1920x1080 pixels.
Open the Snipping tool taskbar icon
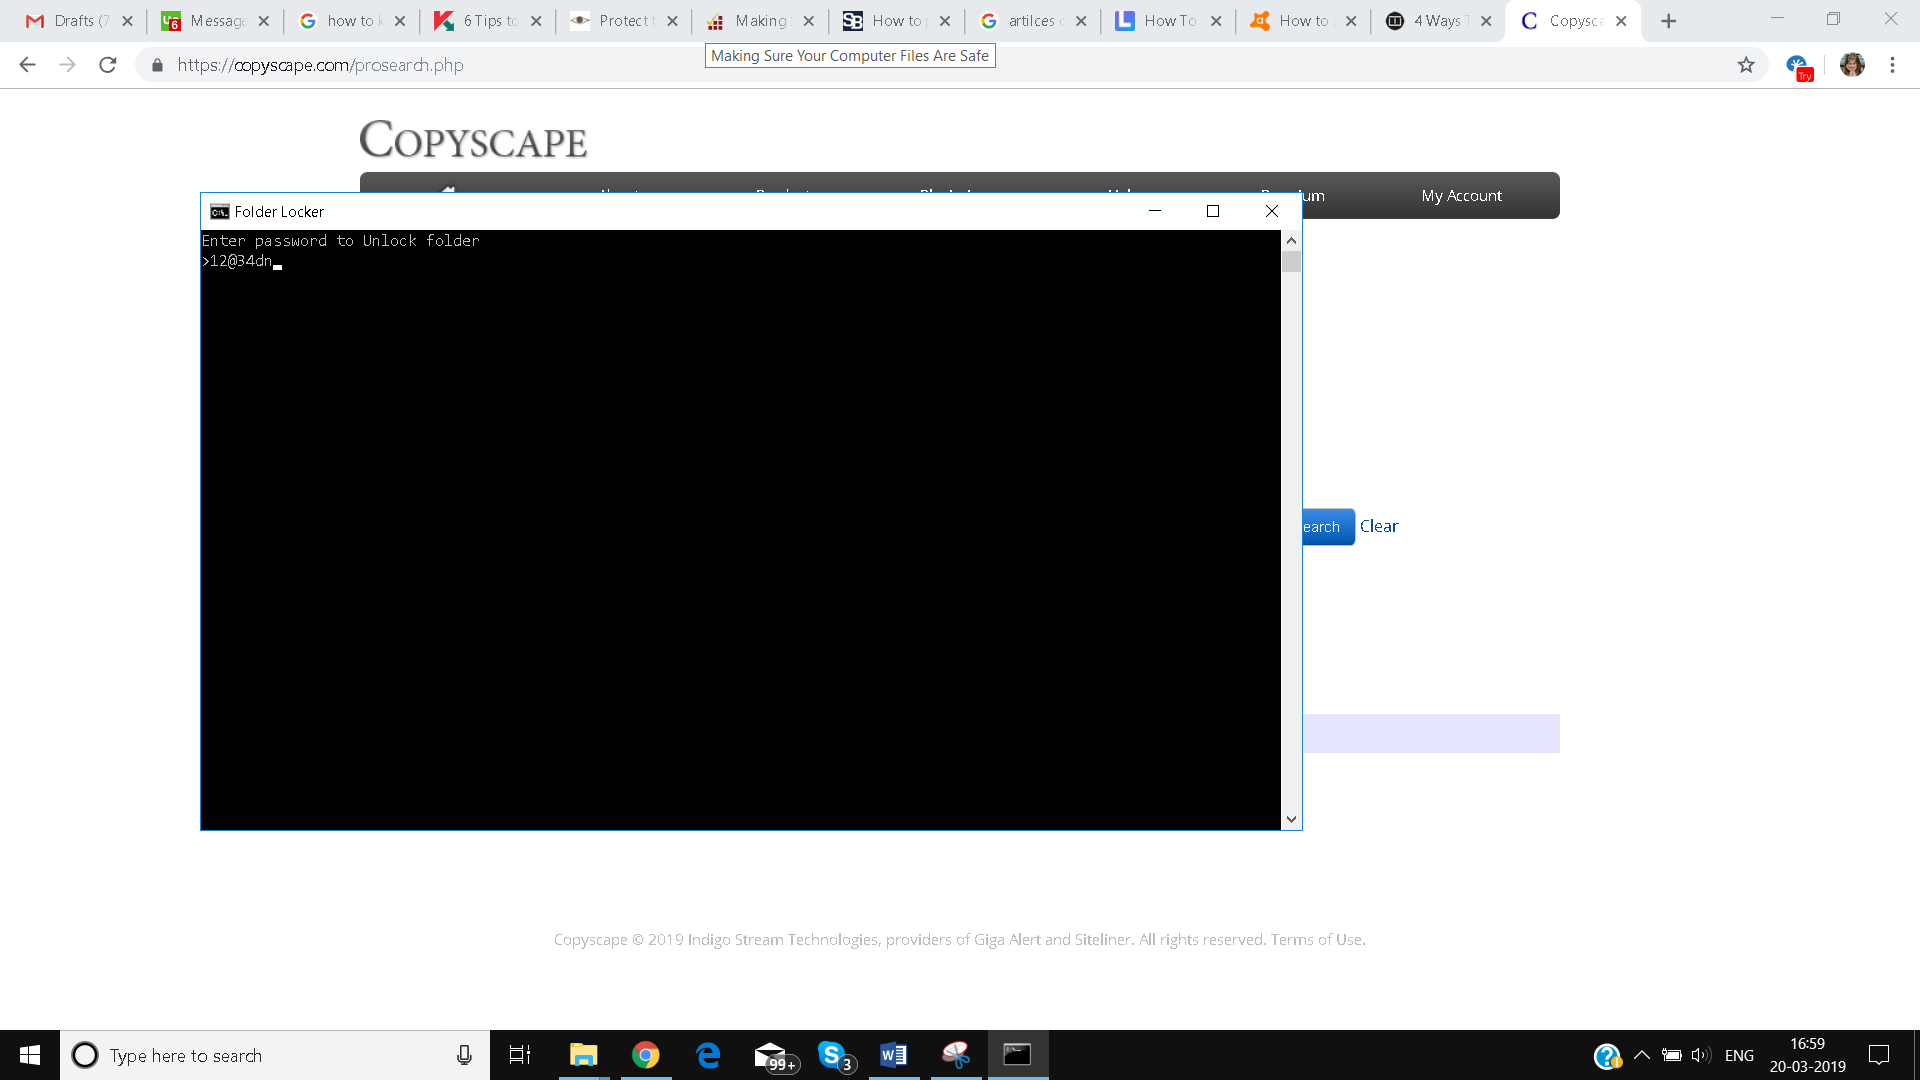pos(956,1055)
